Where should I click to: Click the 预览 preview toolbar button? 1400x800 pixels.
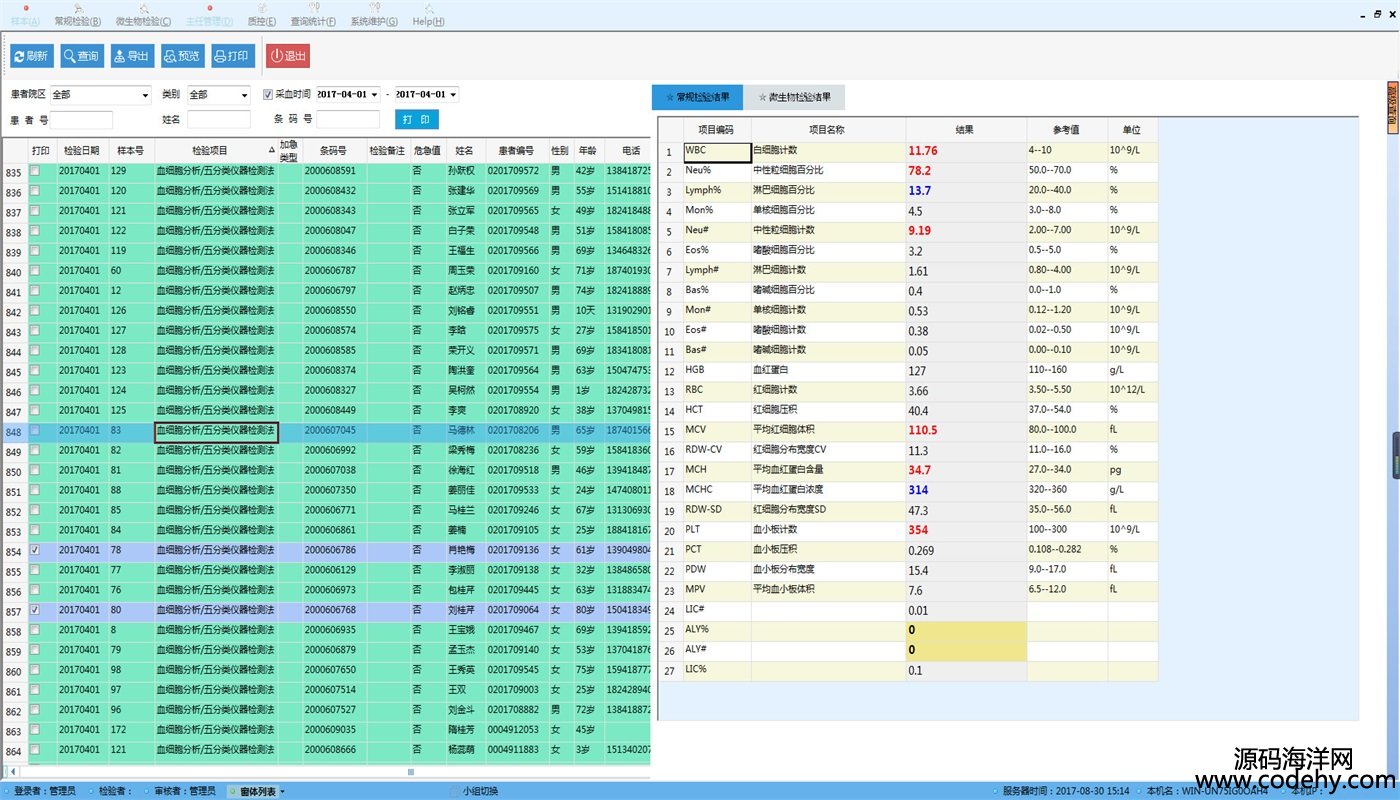181,56
